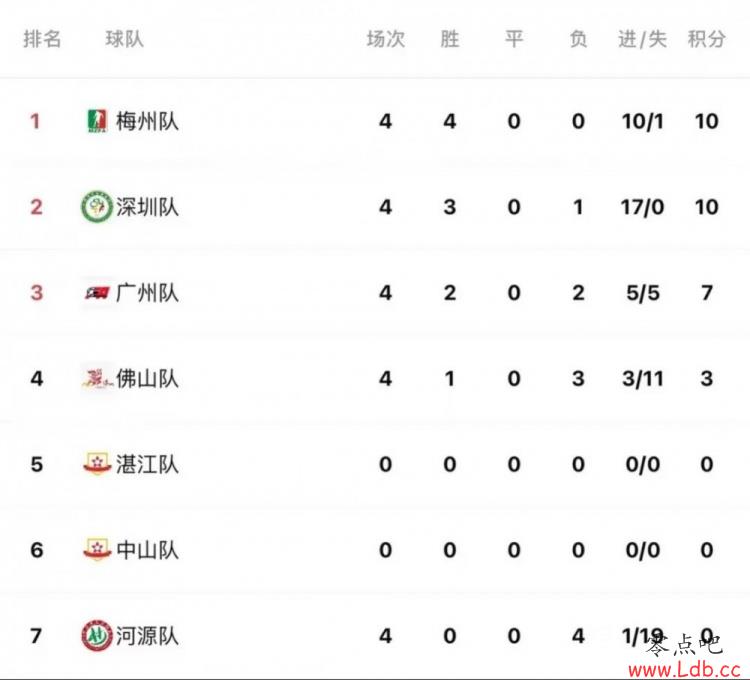
Task: Select the 河源队 team name
Action: coord(147,636)
